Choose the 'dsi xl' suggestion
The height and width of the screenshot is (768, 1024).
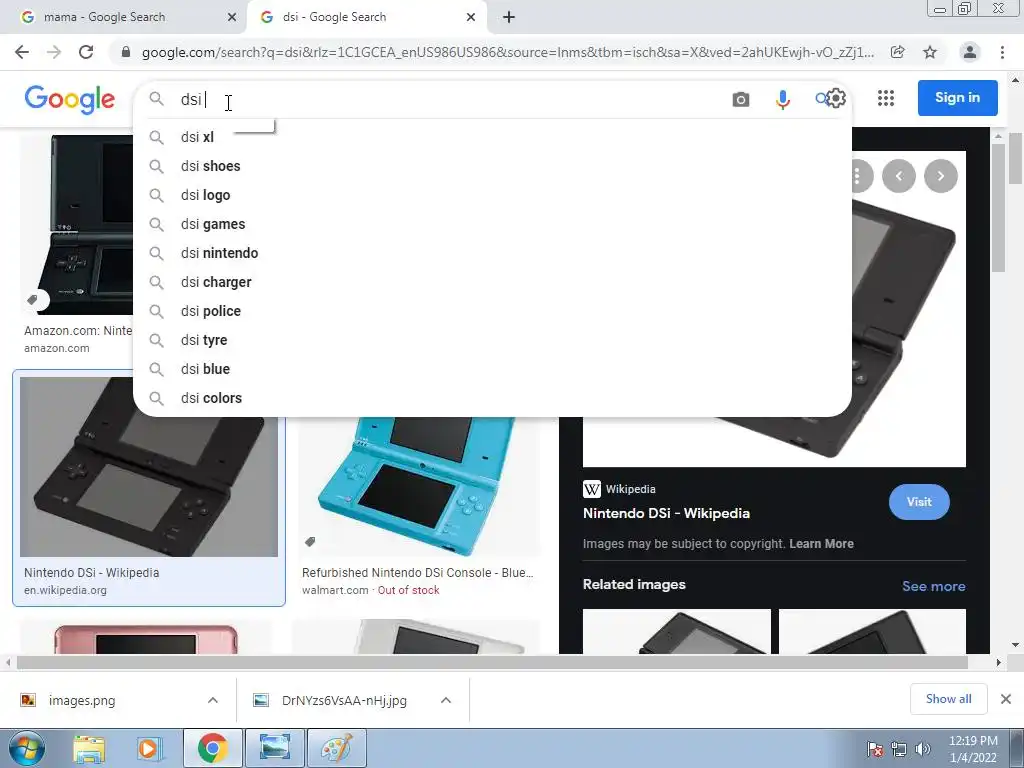point(492,137)
